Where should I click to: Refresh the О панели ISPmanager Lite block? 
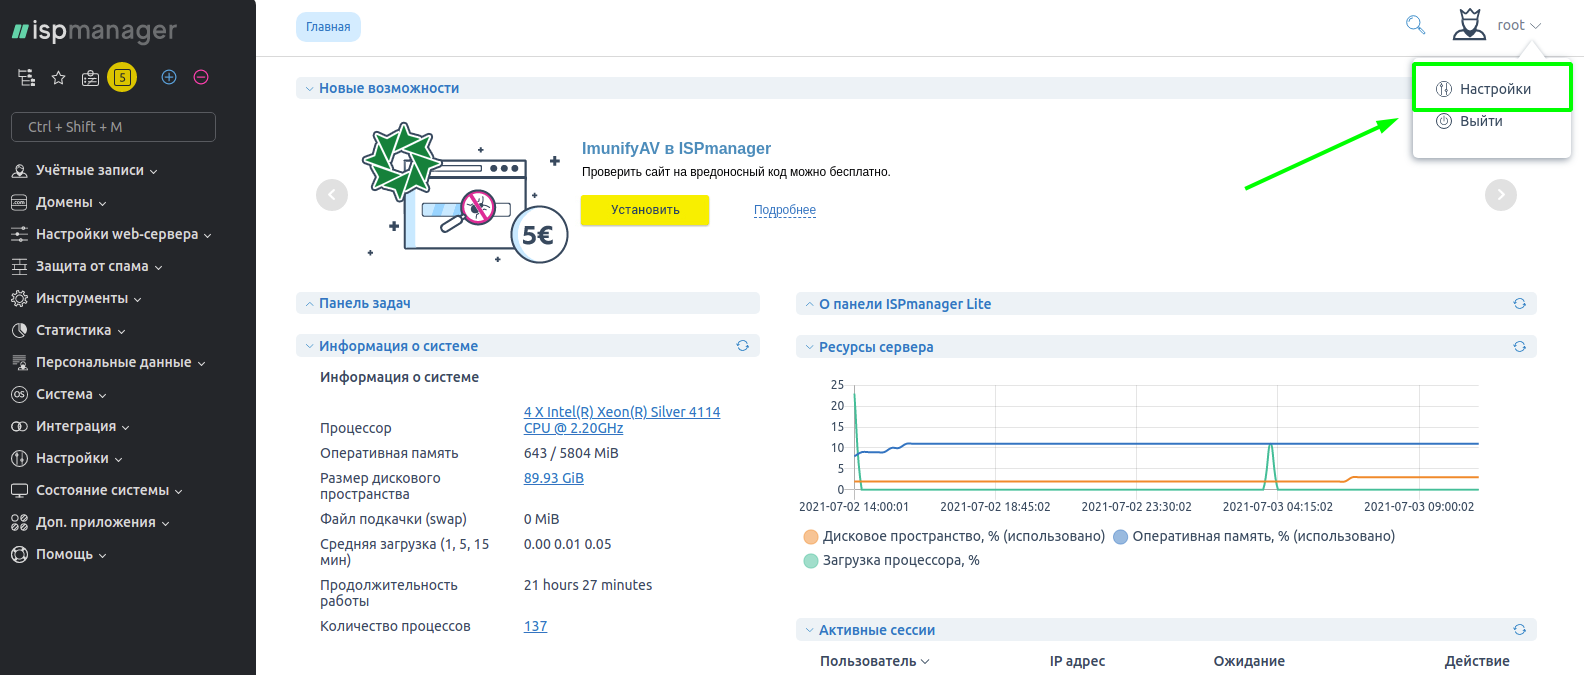1520,304
